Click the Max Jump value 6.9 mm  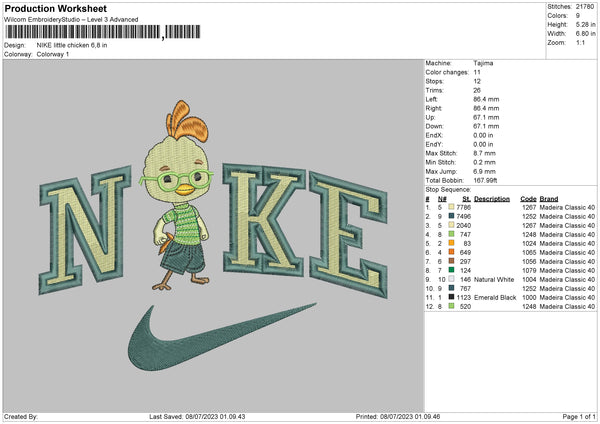coord(484,171)
